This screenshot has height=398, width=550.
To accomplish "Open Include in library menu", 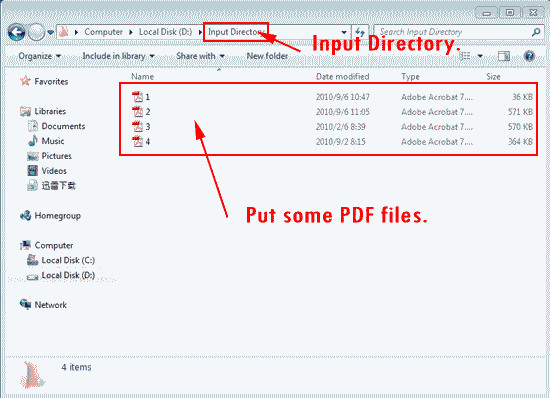I will click(119, 56).
